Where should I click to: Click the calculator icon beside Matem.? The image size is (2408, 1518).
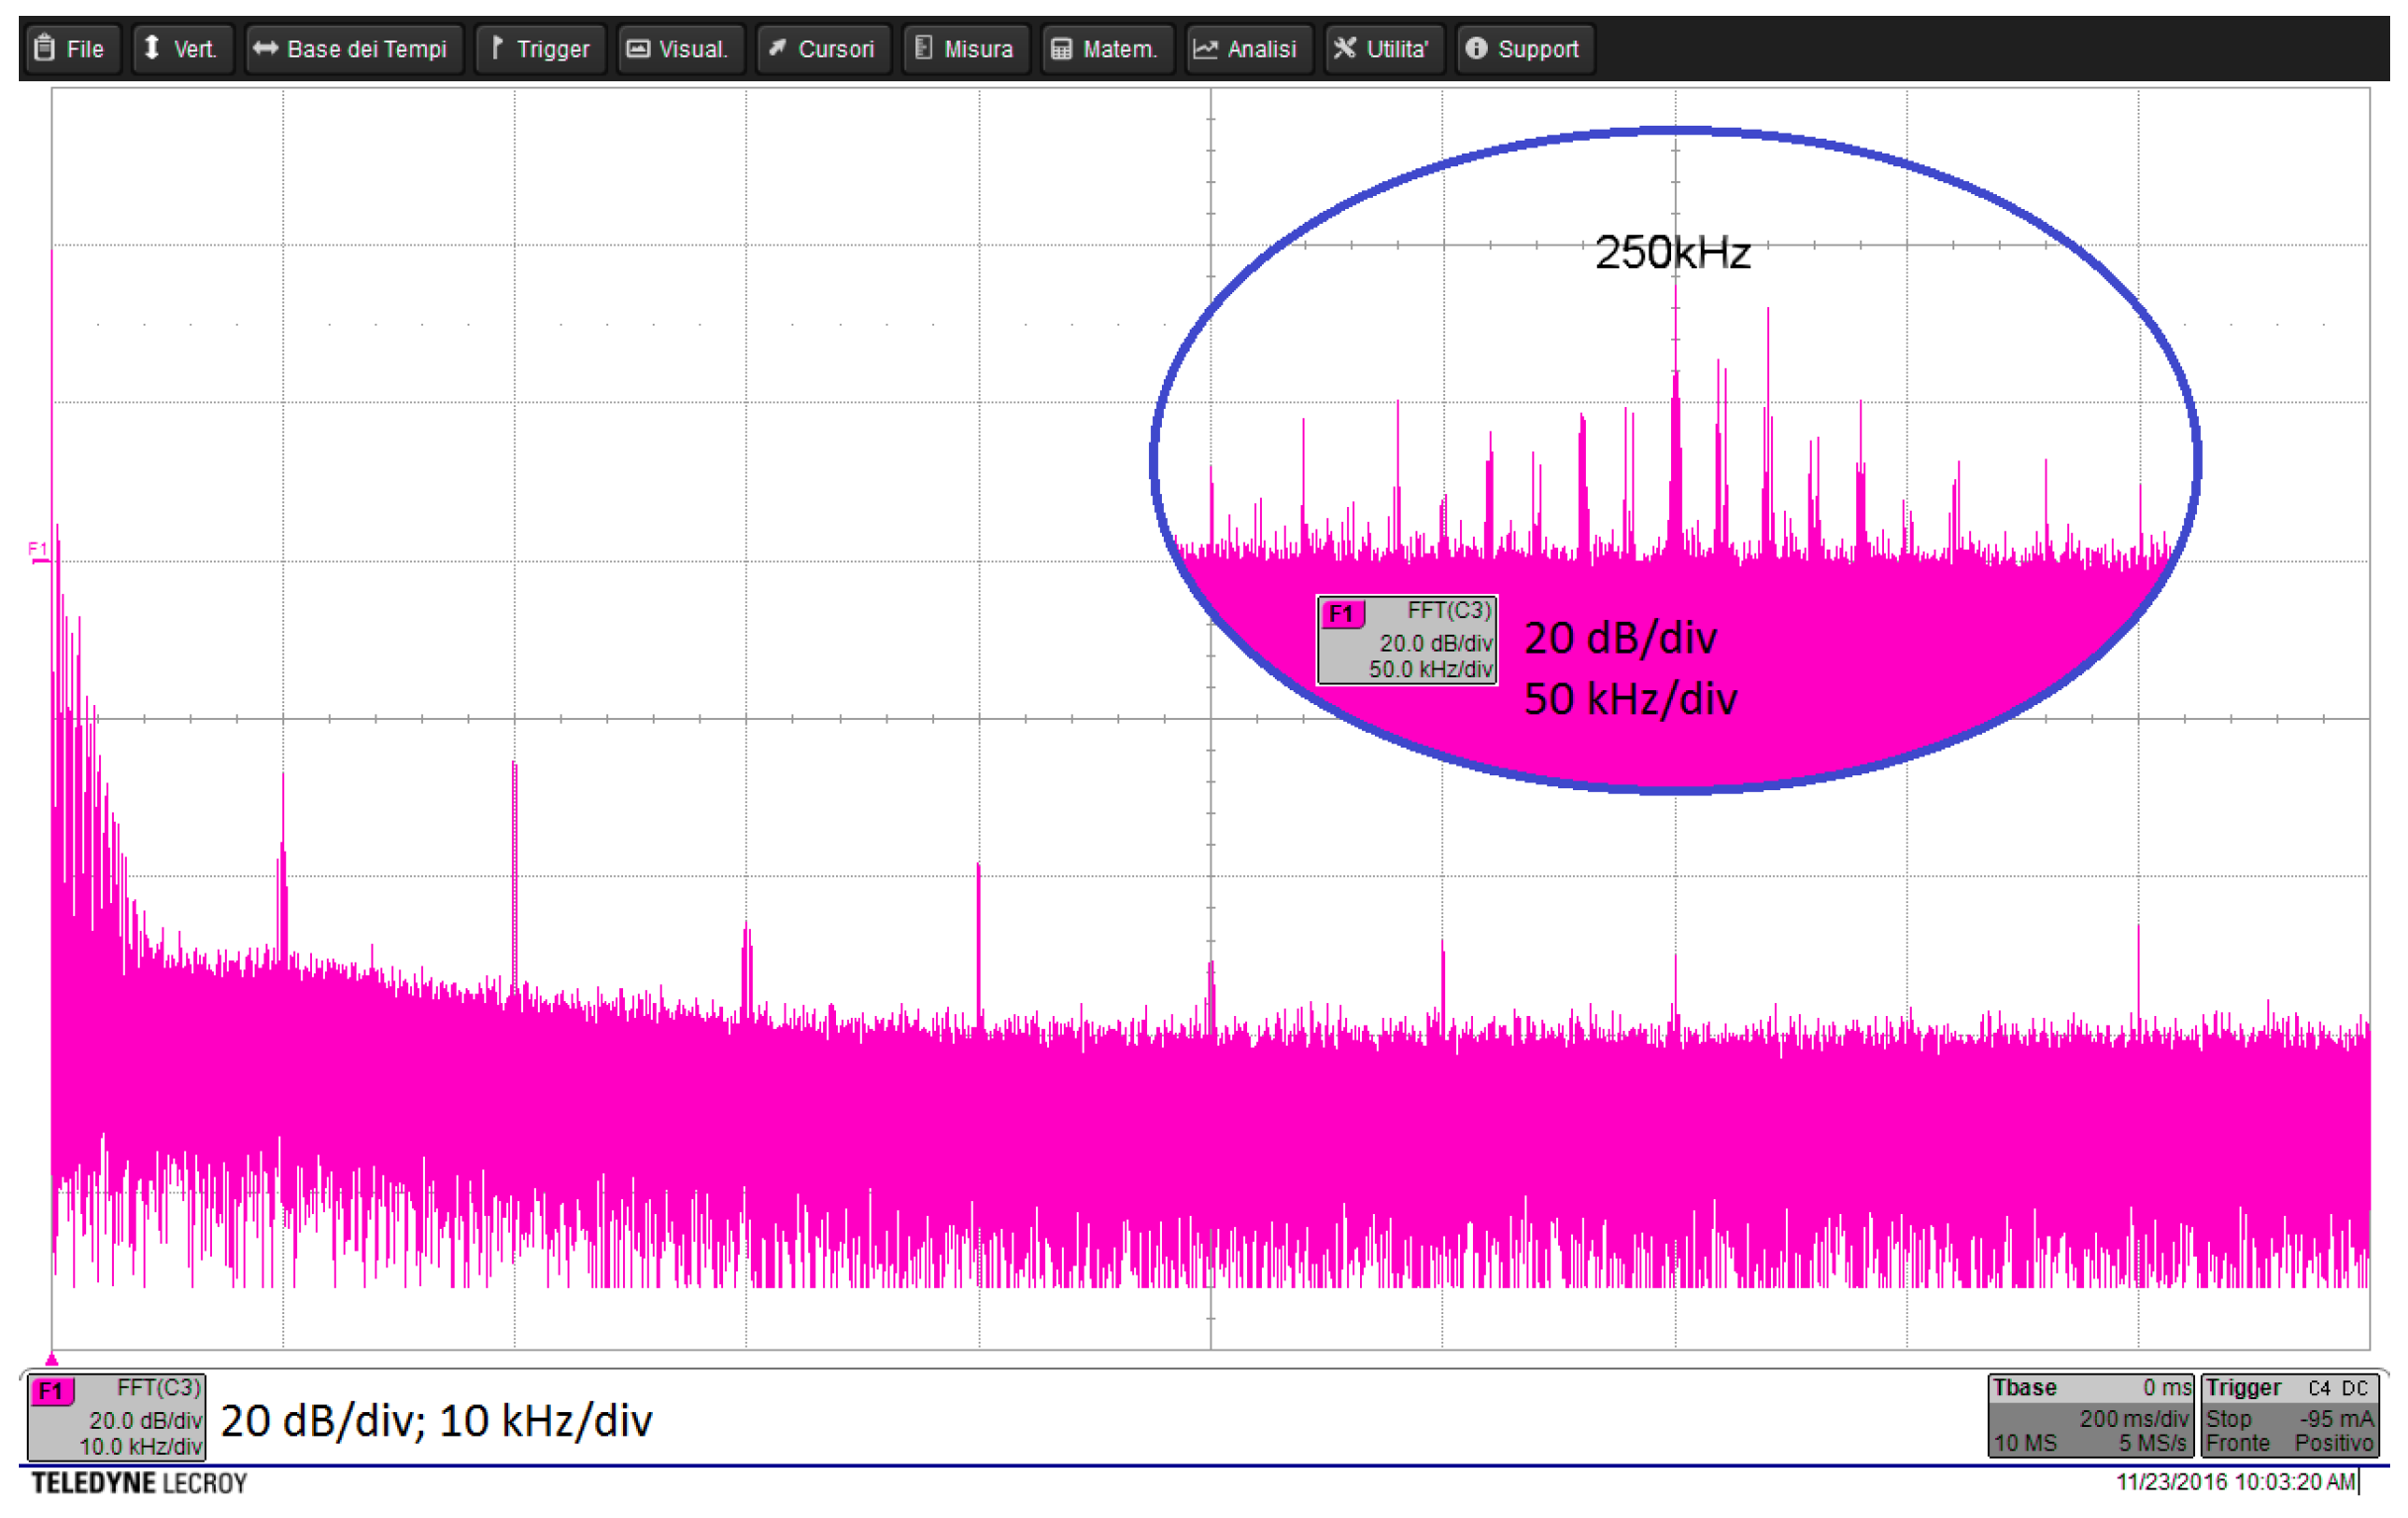(x=1062, y=48)
